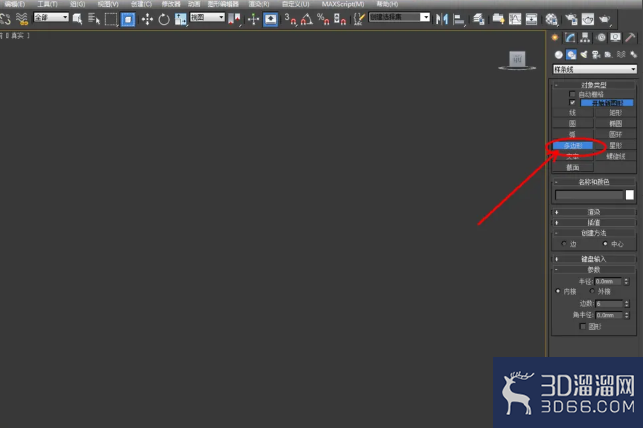Select the Select Object tool icon
643x428 pixels.
[77, 19]
